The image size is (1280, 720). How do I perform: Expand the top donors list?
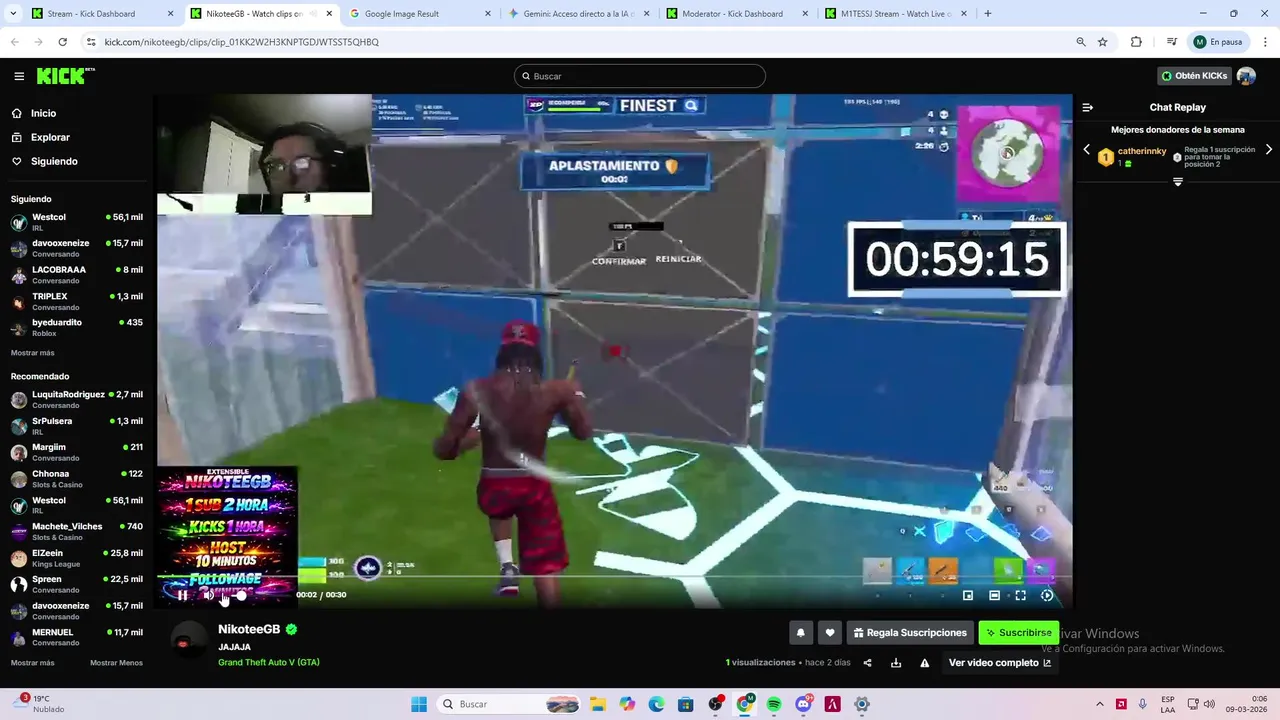[1177, 182]
